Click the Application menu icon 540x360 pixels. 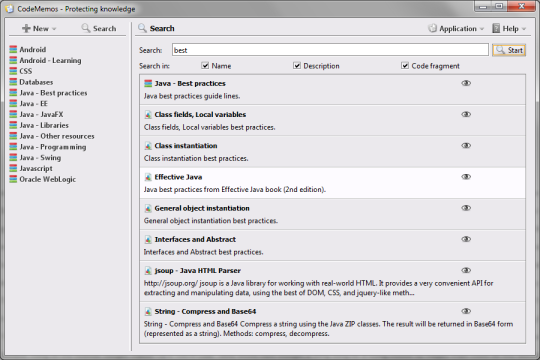click(x=432, y=28)
